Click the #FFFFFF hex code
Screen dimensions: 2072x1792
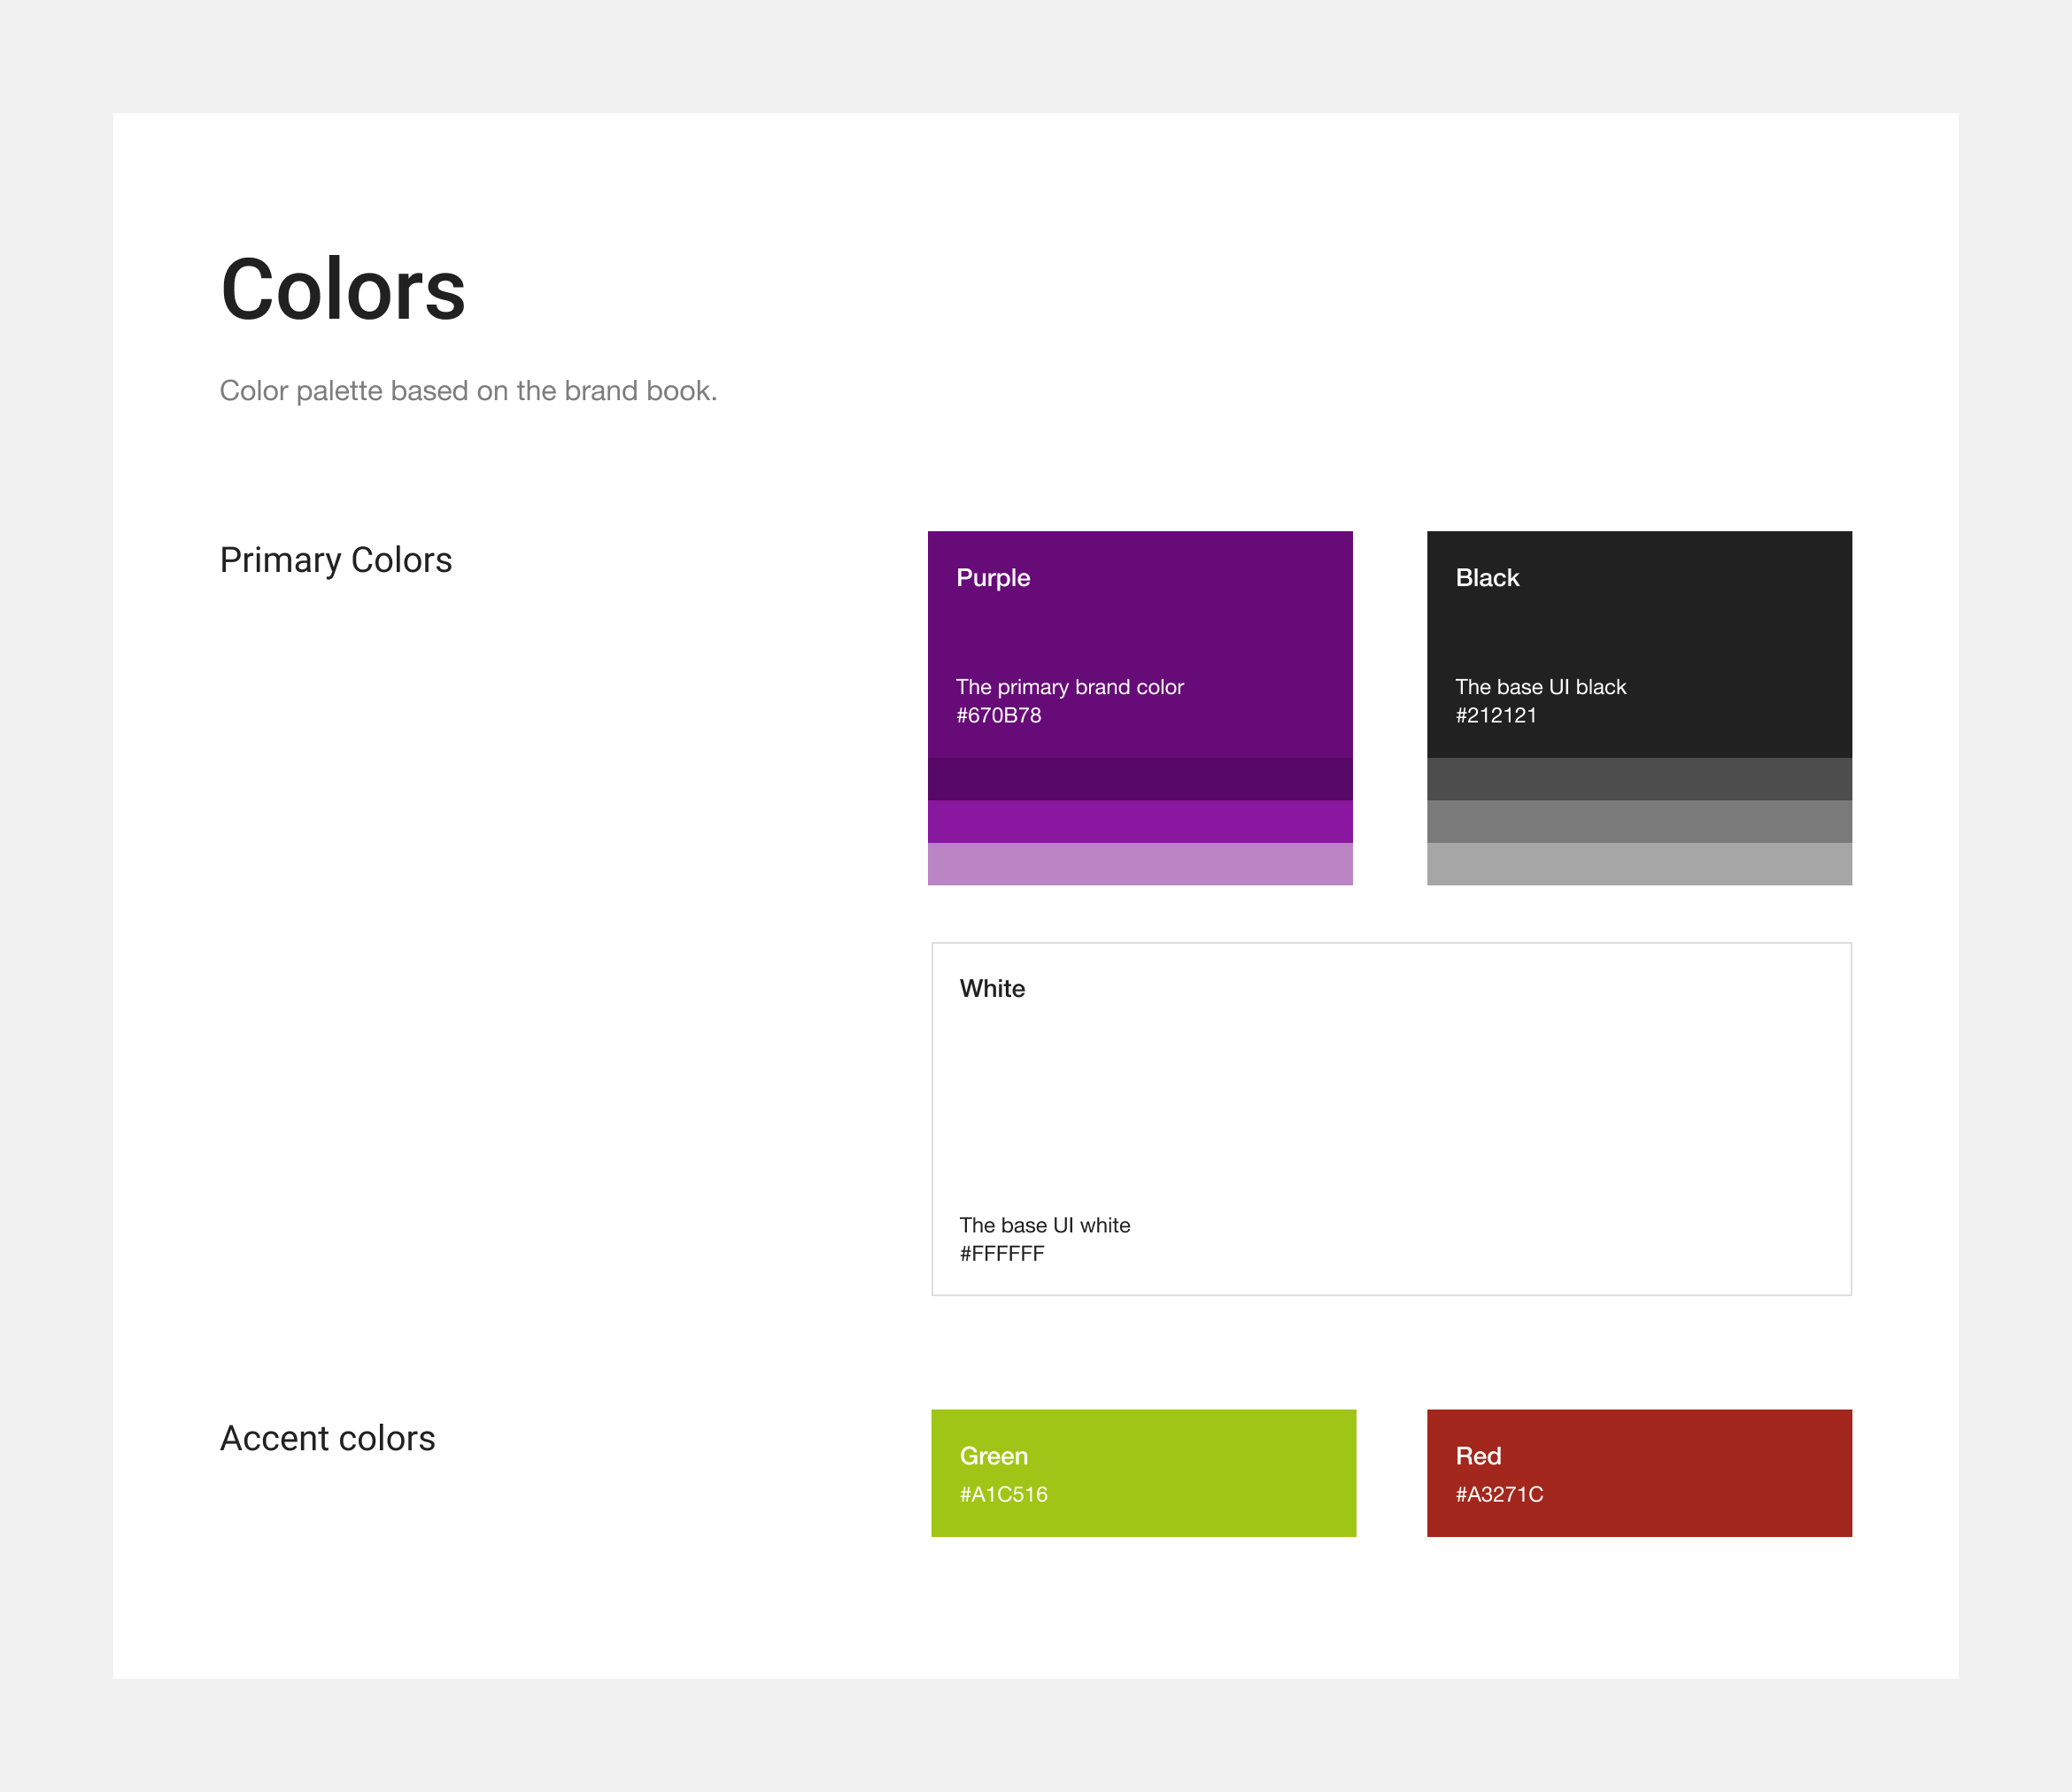coord(1002,1254)
